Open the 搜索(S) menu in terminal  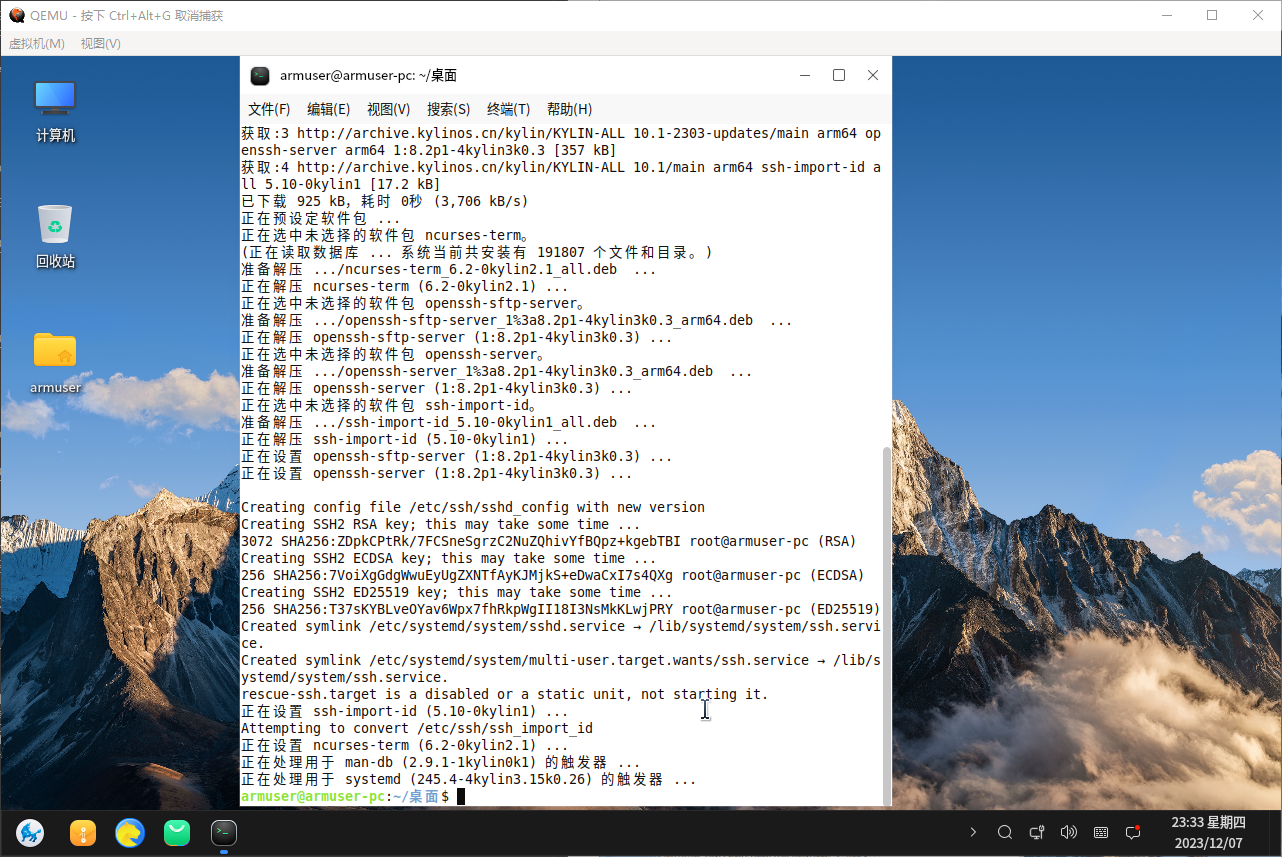(448, 109)
